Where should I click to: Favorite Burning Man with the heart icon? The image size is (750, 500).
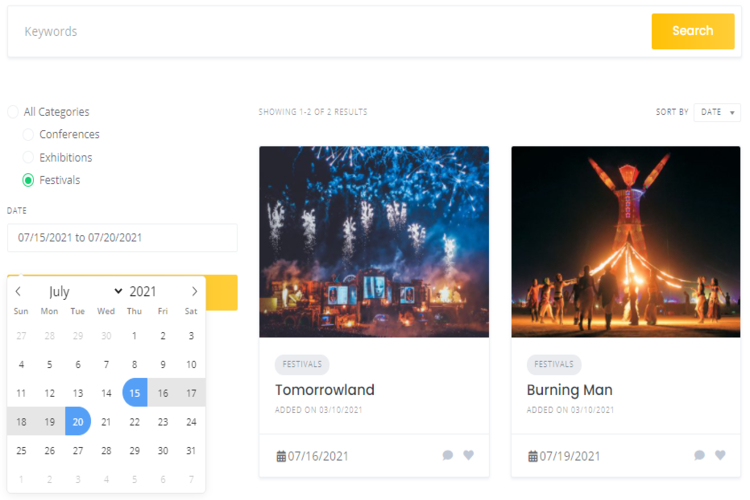(x=720, y=455)
